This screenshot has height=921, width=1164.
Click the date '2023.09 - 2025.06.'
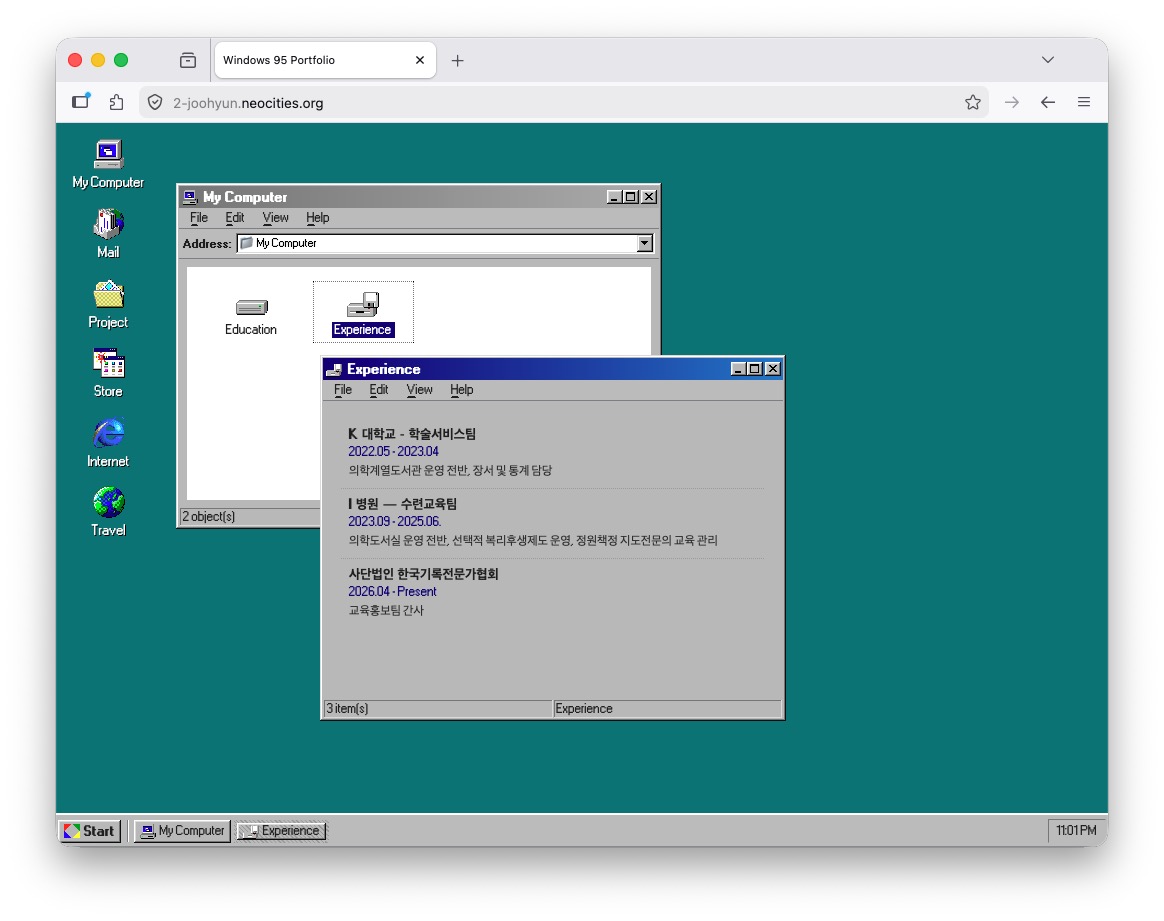pyautogui.click(x=394, y=522)
